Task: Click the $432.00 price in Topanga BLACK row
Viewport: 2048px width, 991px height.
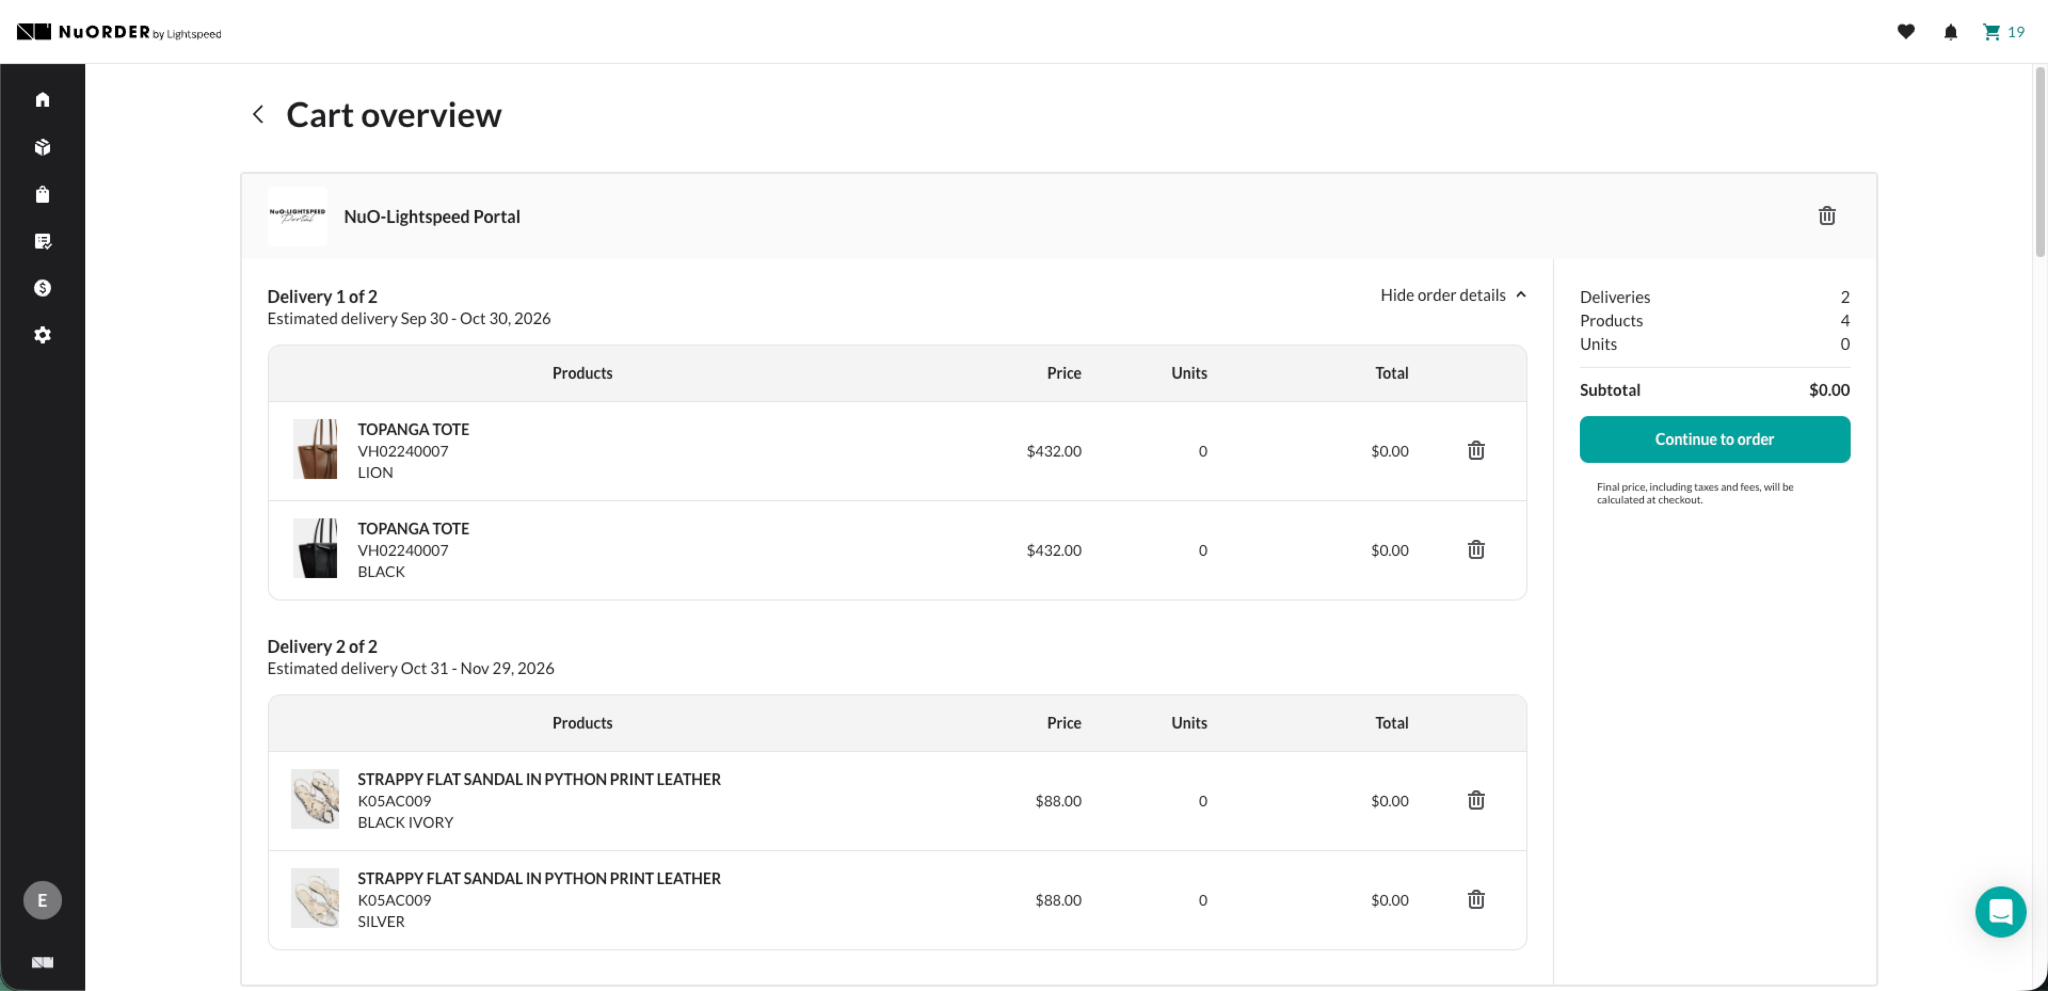Action: coord(1054,550)
